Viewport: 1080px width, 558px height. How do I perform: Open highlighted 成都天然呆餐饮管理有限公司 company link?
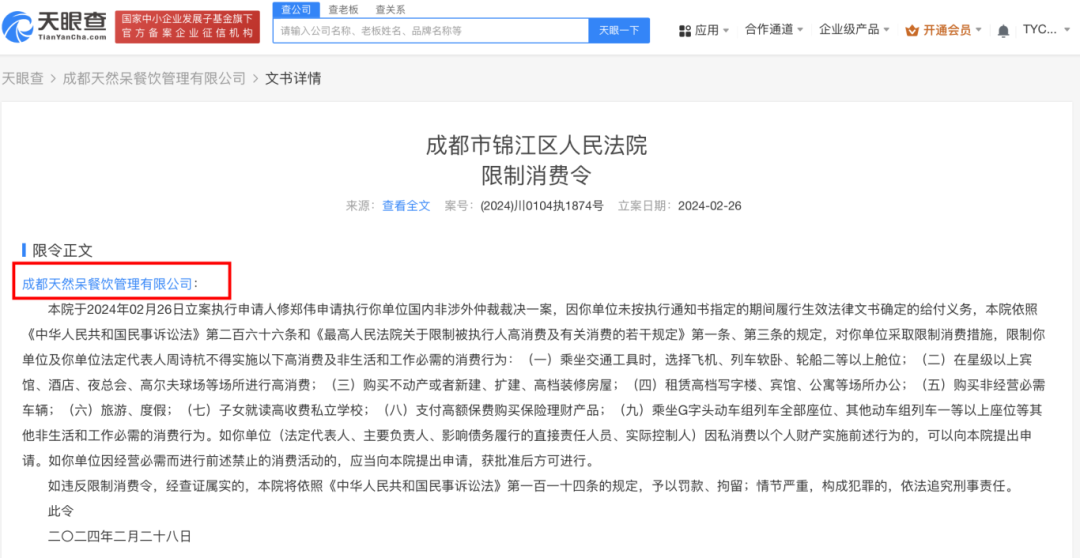coord(107,284)
